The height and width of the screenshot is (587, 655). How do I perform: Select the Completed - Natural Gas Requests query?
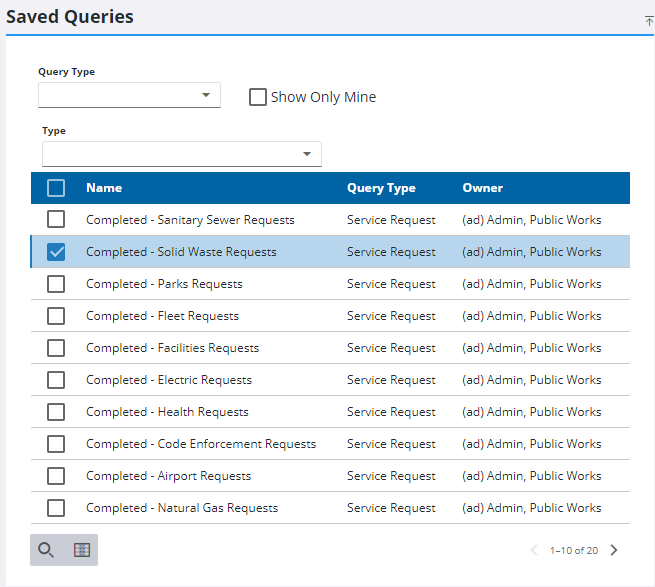182,508
